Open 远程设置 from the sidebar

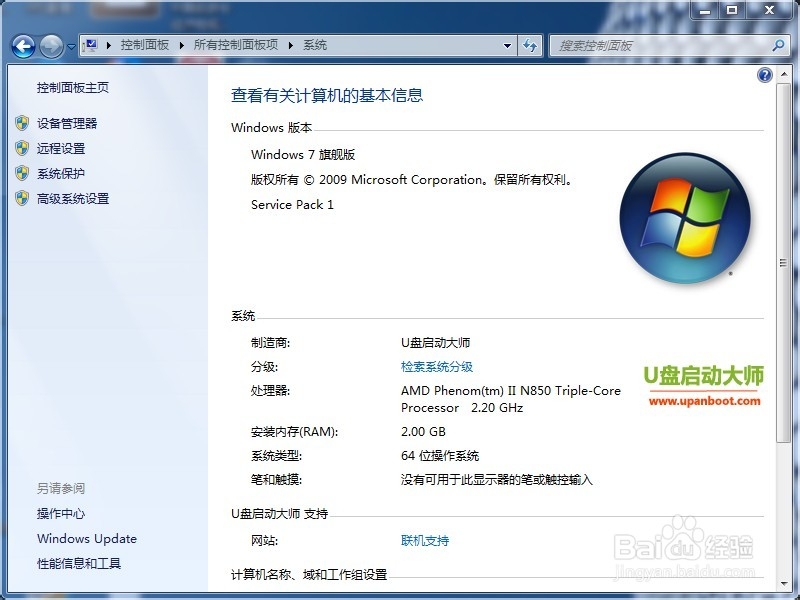pyautogui.click(x=61, y=148)
